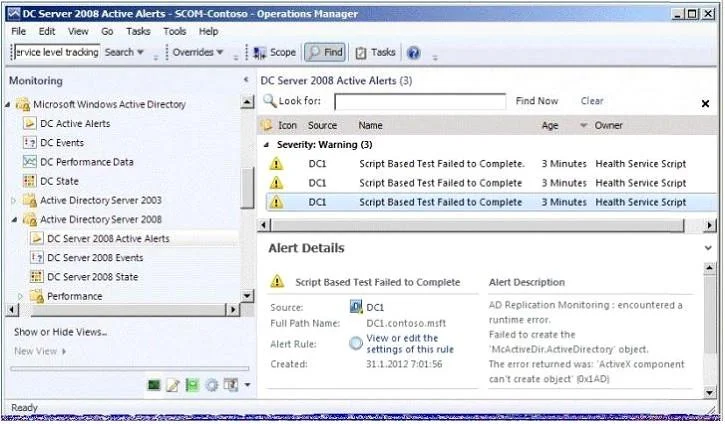725x424 pixels.
Task: Open the Tasks toolbar button
Action: pos(375,52)
